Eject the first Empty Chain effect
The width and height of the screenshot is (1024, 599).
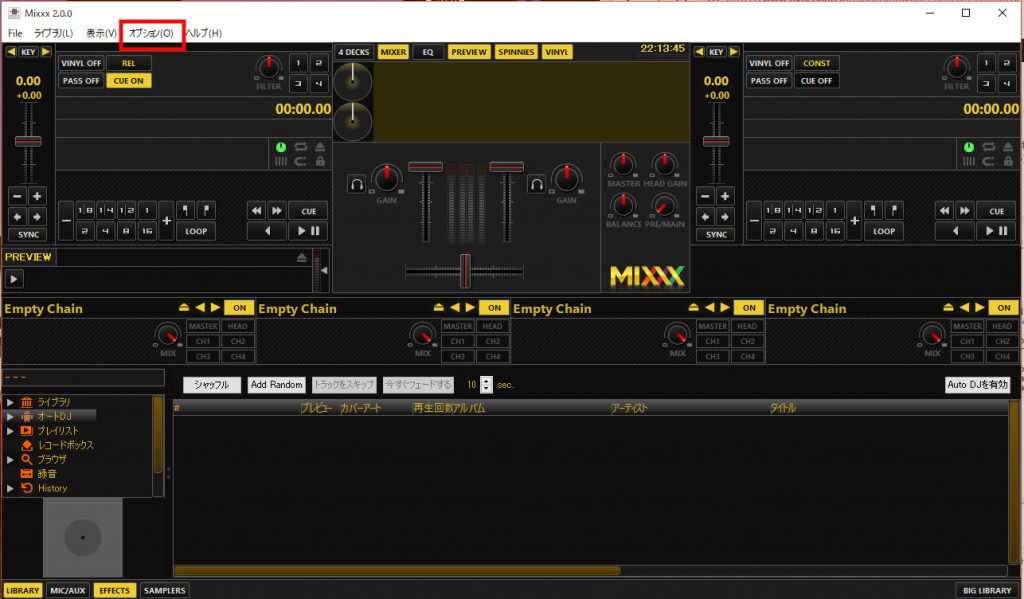(184, 307)
